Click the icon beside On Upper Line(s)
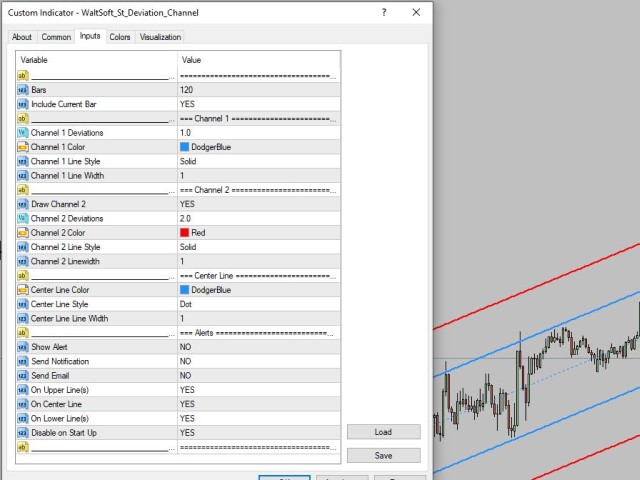The height and width of the screenshot is (480, 640). (23, 390)
